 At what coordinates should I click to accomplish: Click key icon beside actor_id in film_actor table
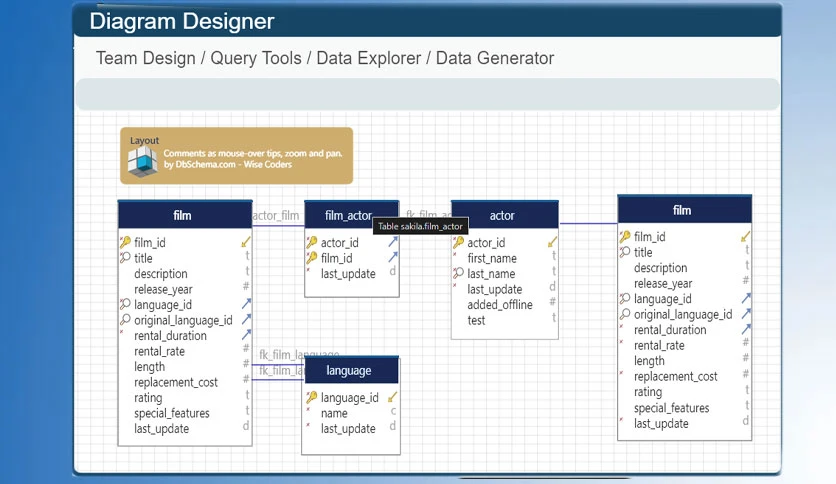point(312,243)
